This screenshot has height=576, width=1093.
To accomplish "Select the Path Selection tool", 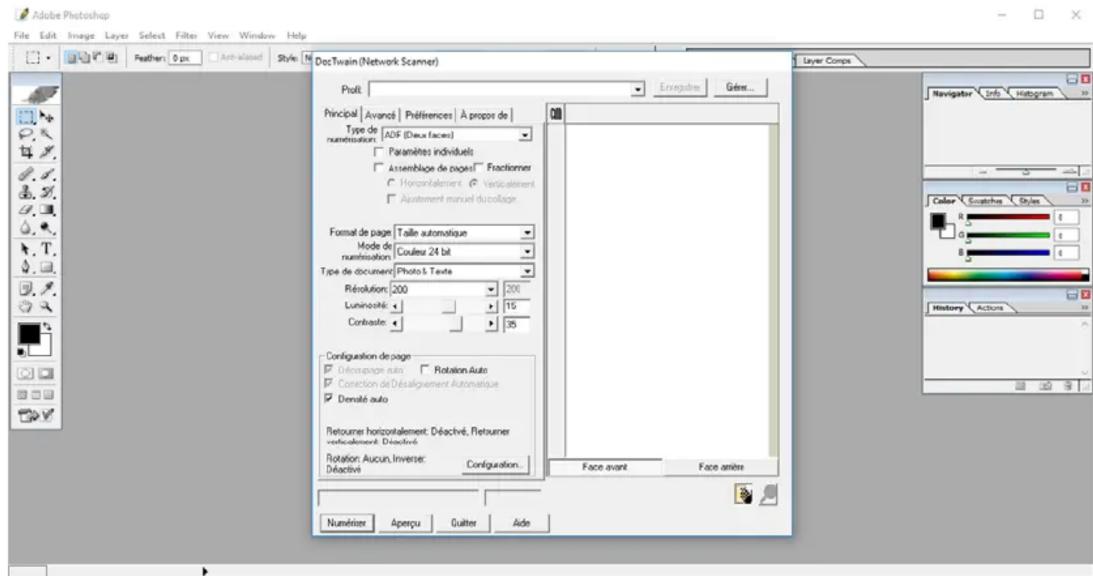I will pos(26,249).
